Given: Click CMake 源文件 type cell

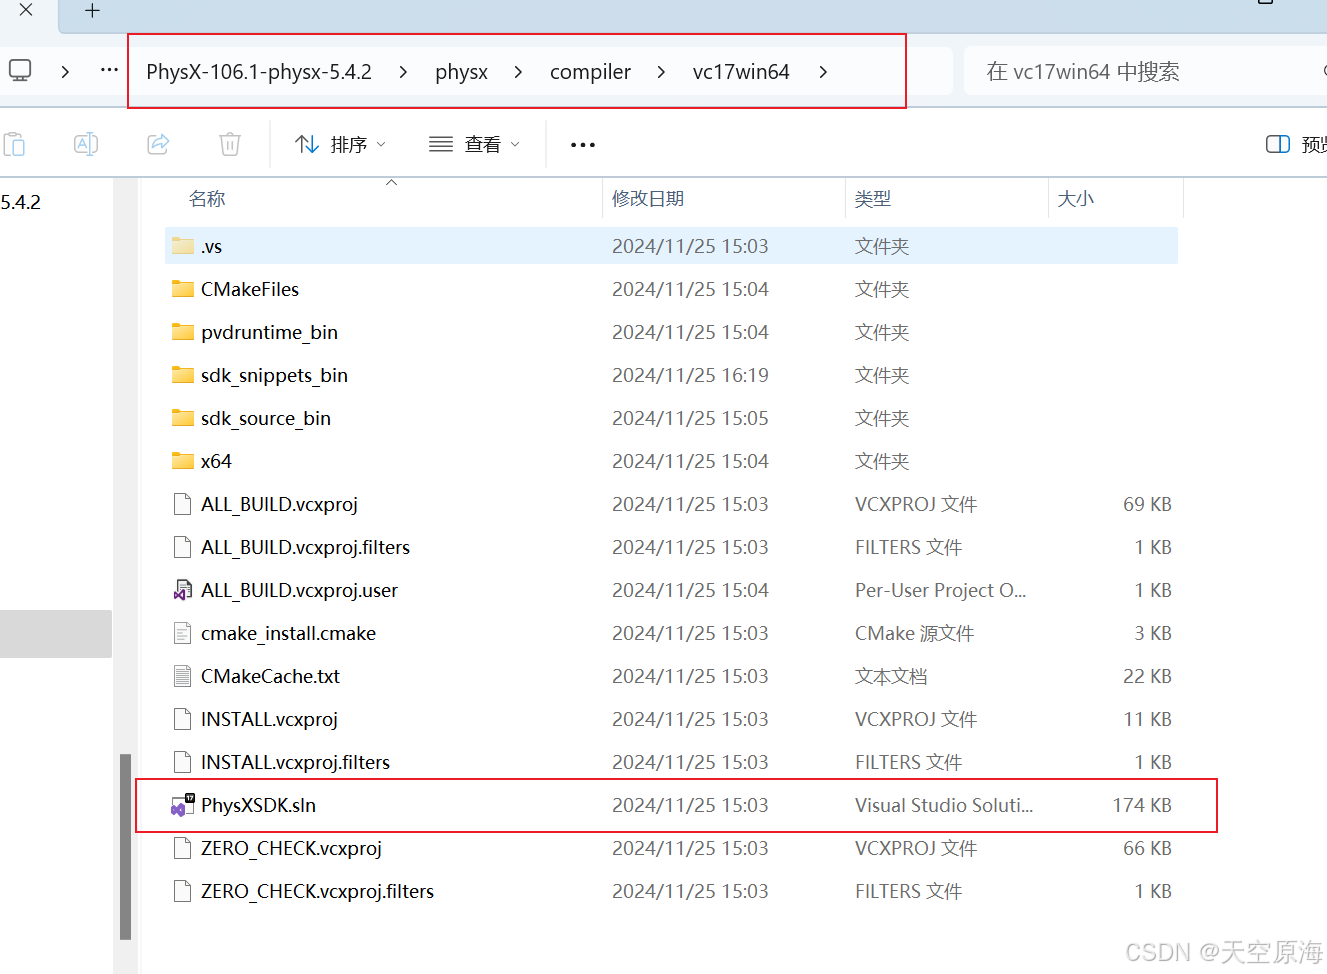Looking at the screenshot, I should click(x=914, y=633).
